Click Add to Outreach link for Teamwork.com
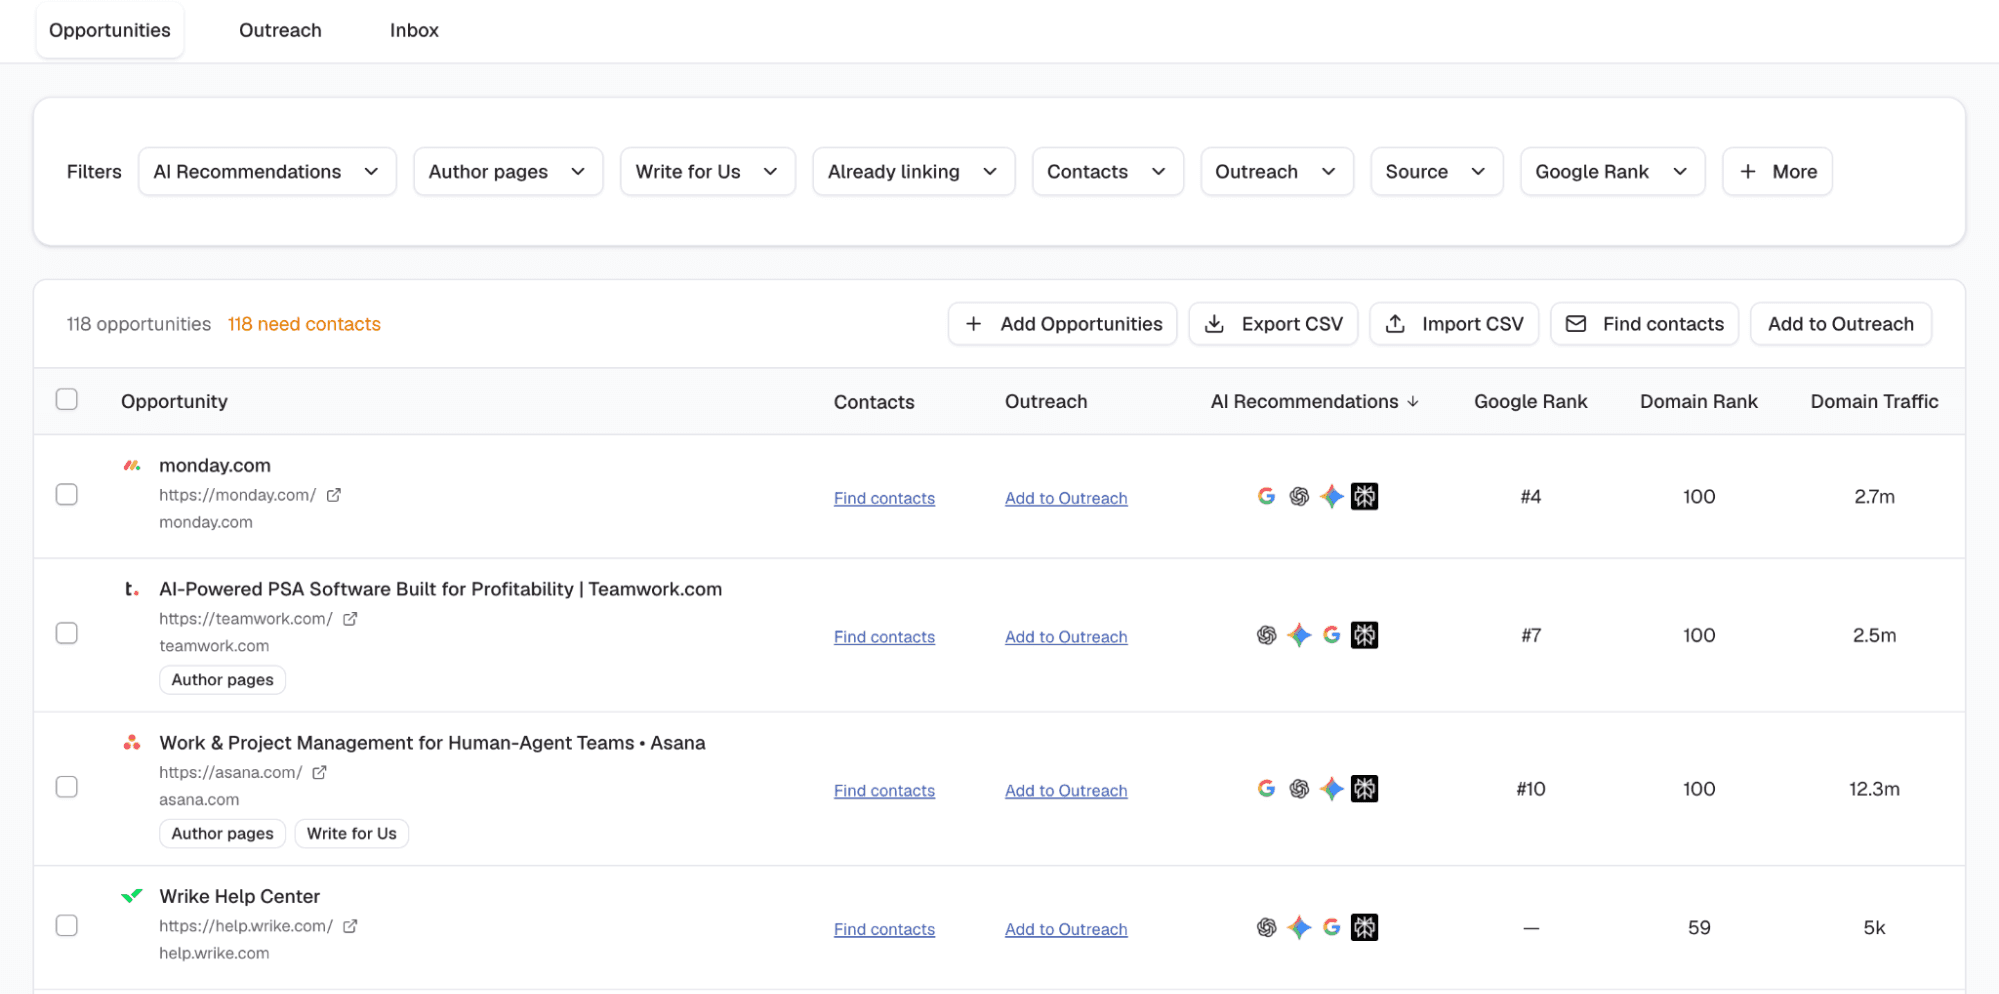The image size is (1999, 994). tap(1066, 637)
